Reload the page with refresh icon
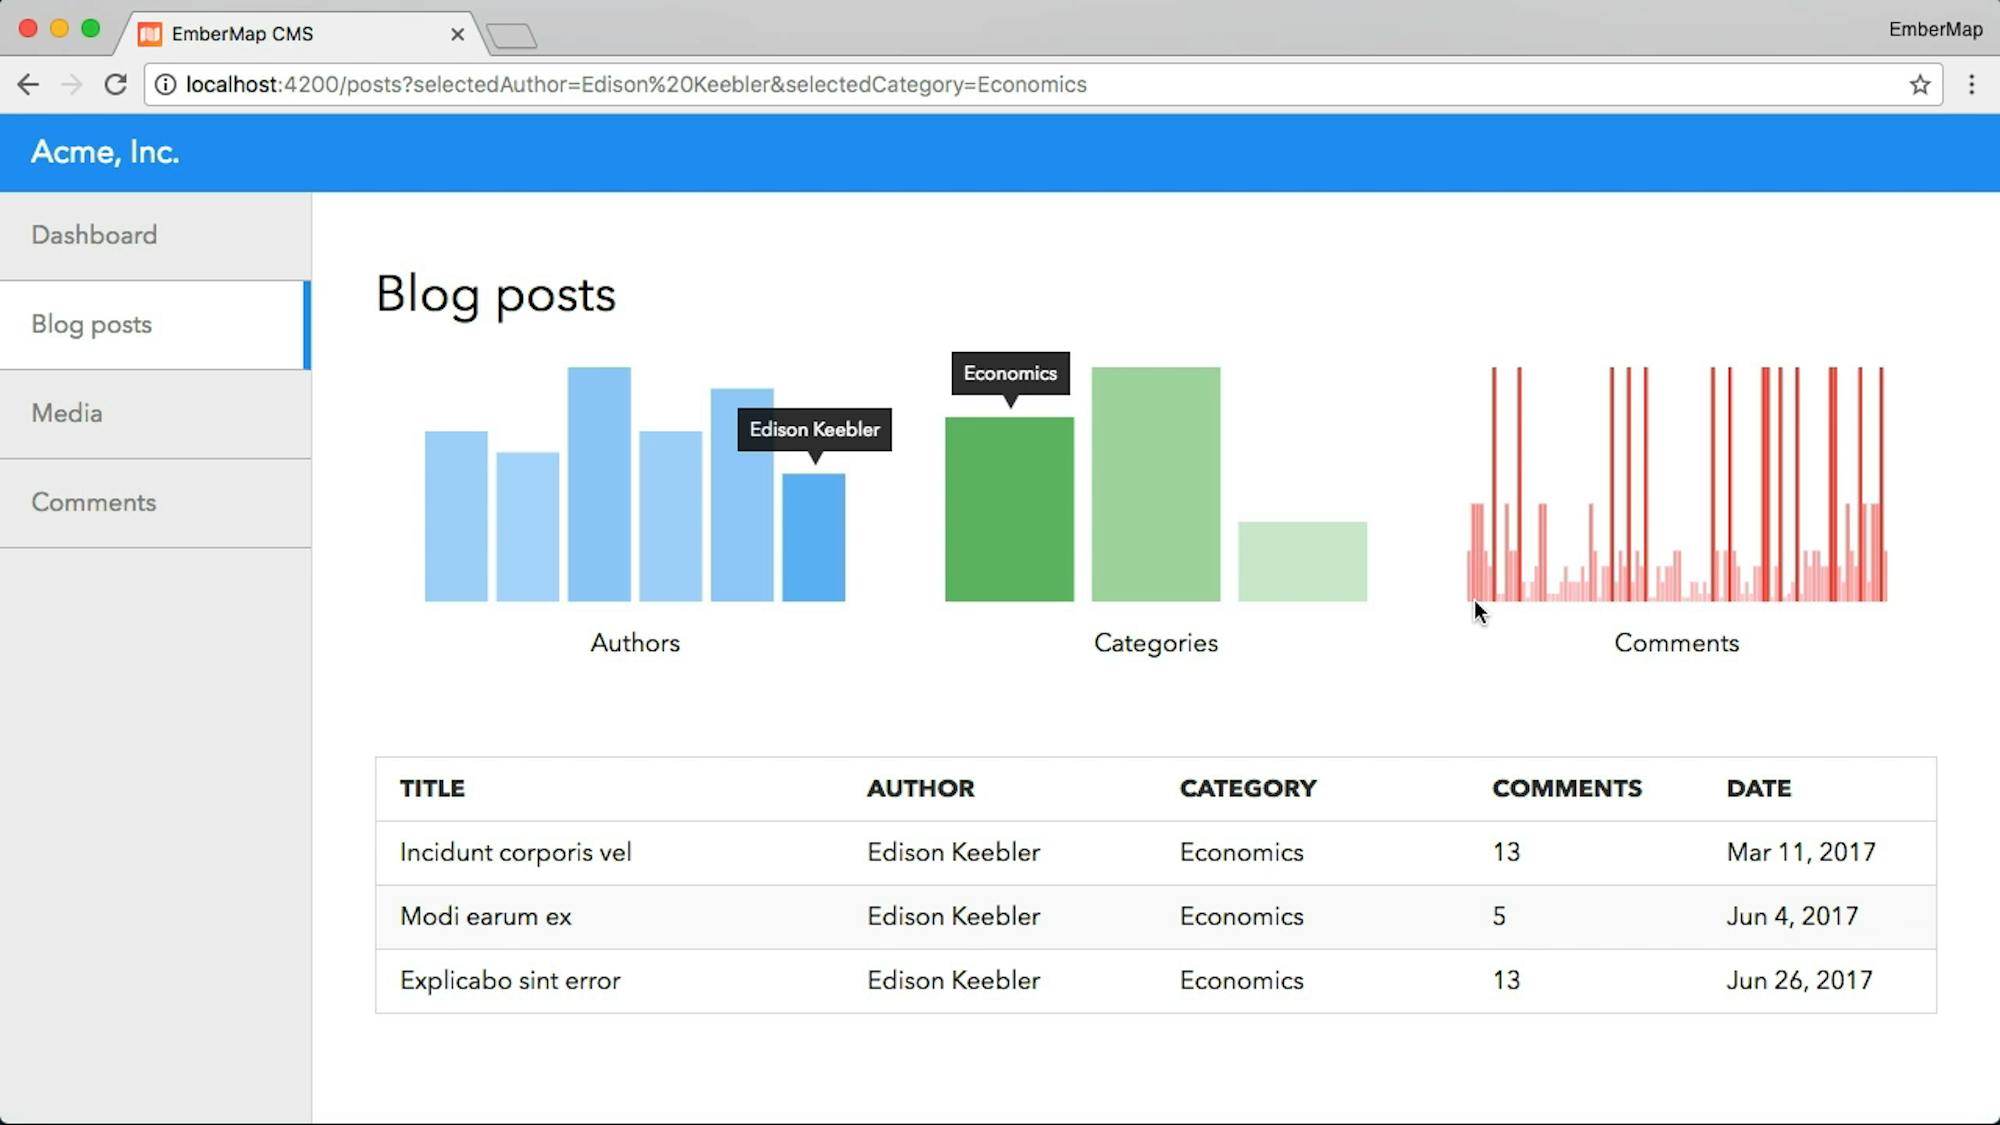Image resolution: width=2000 pixels, height=1125 pixels. (116, 85)
